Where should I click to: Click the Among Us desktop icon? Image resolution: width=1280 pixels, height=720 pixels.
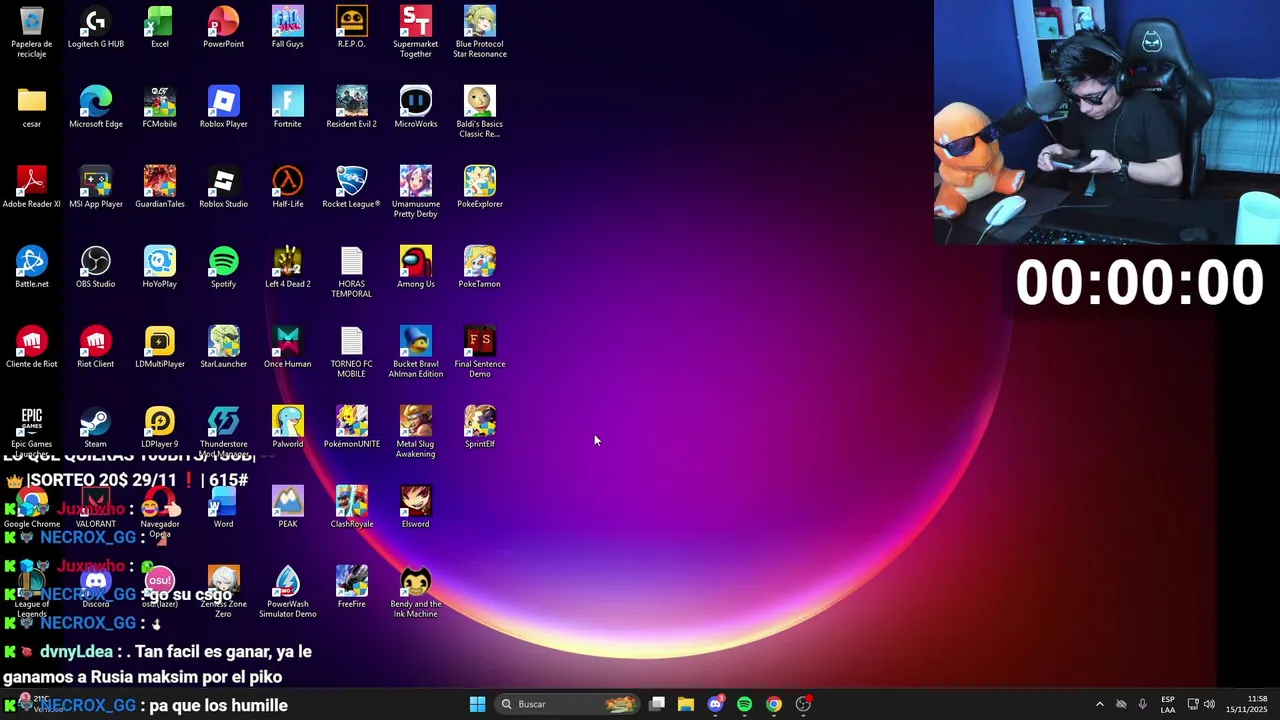point(416,267)
